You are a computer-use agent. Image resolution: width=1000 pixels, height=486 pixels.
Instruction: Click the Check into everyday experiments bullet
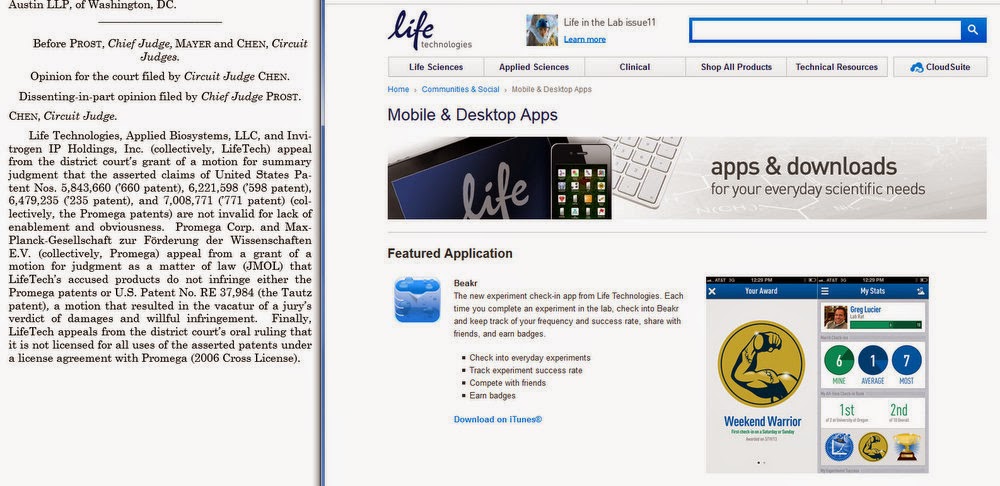click(x=530, y=358)
